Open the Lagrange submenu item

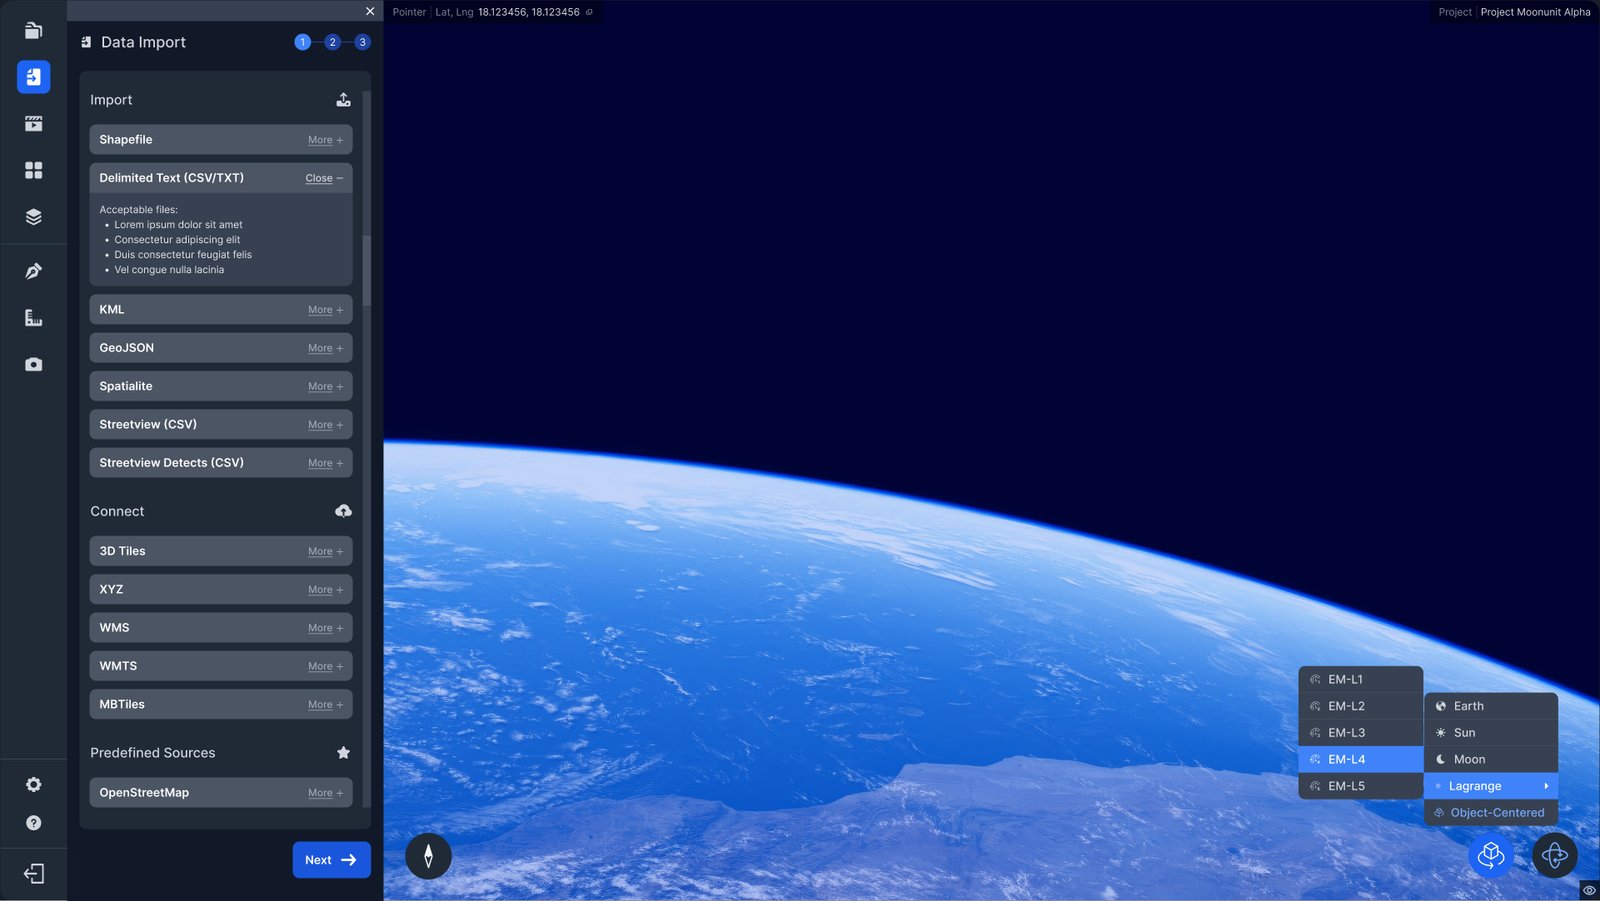coord(1491,786)
